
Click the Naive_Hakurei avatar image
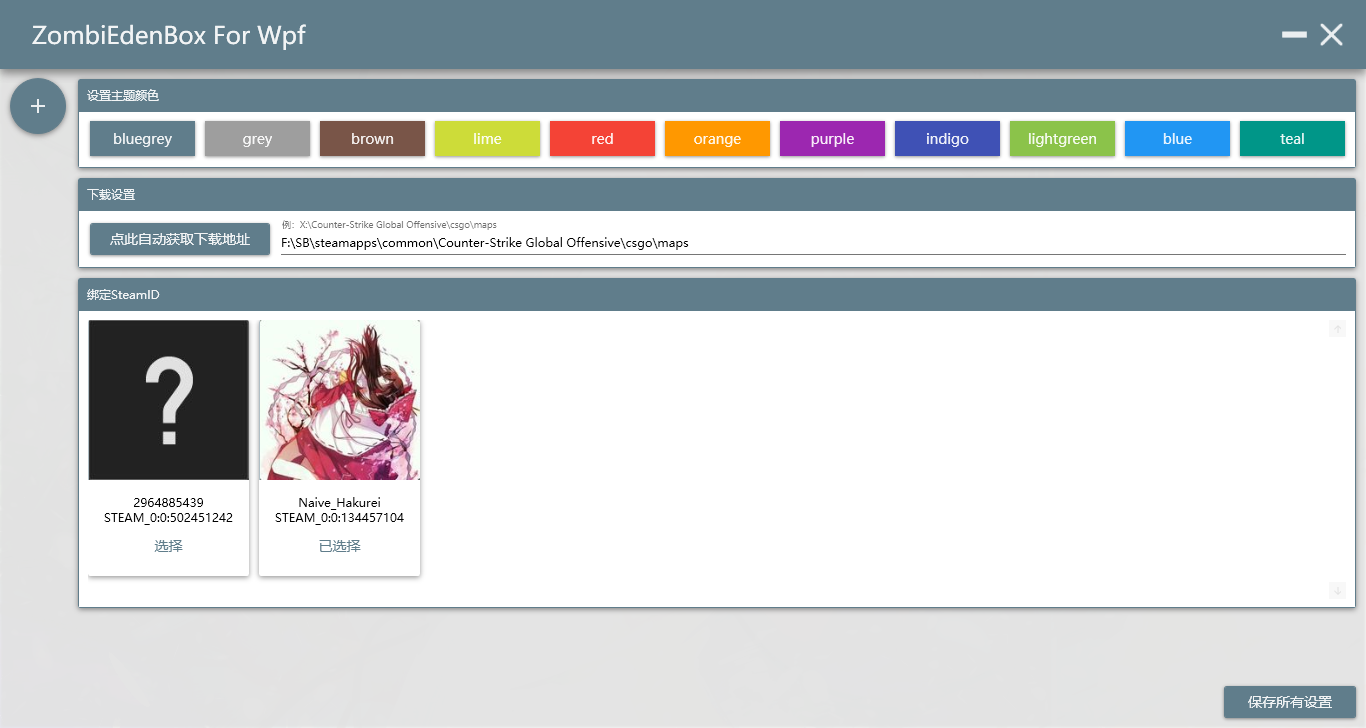tap(339, 400)
